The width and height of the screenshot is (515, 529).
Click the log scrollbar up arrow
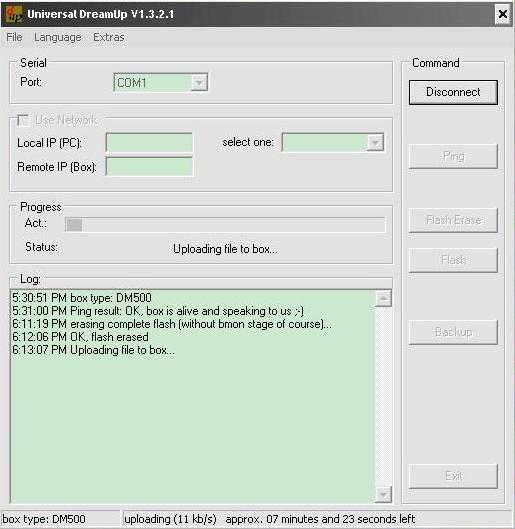click(383, 298)
